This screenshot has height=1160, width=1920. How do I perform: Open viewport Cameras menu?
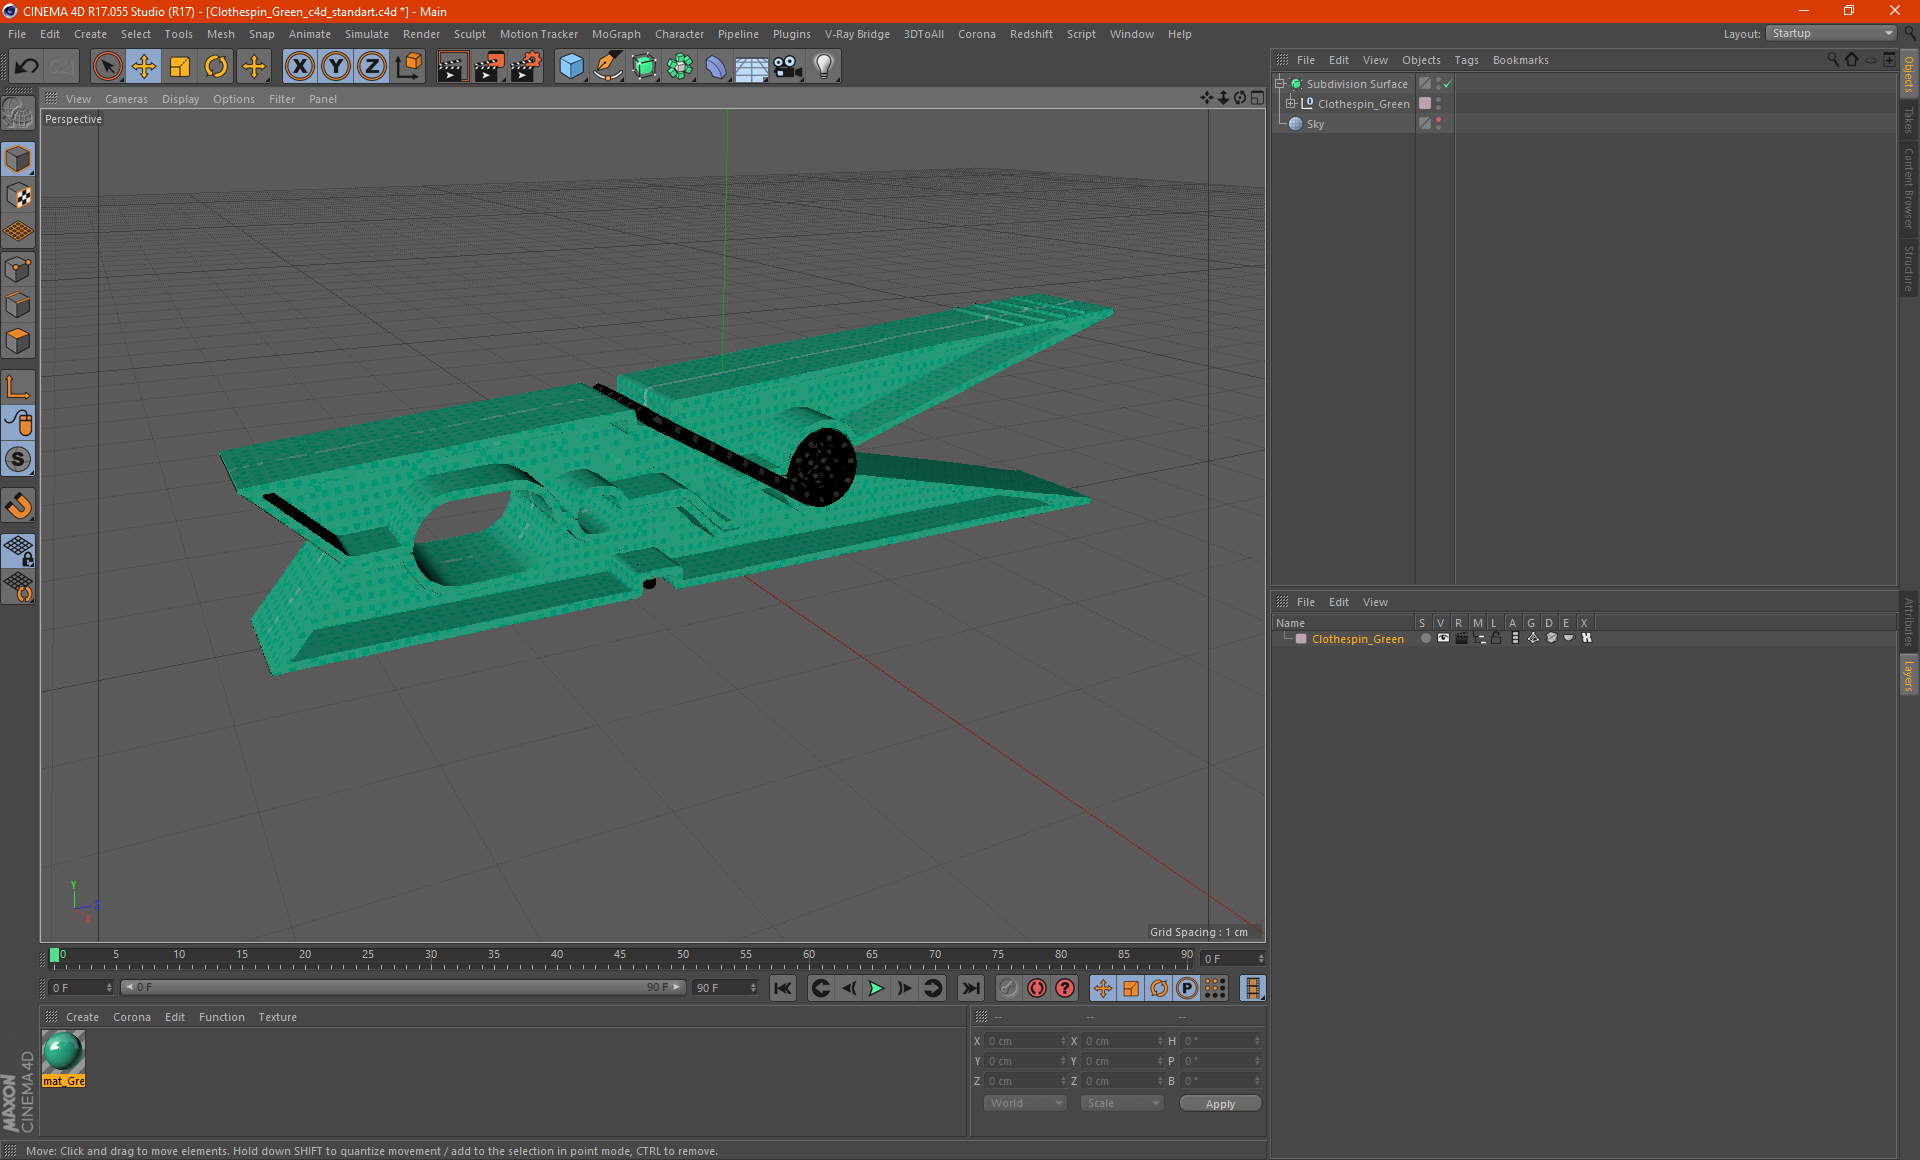[126, 99]
